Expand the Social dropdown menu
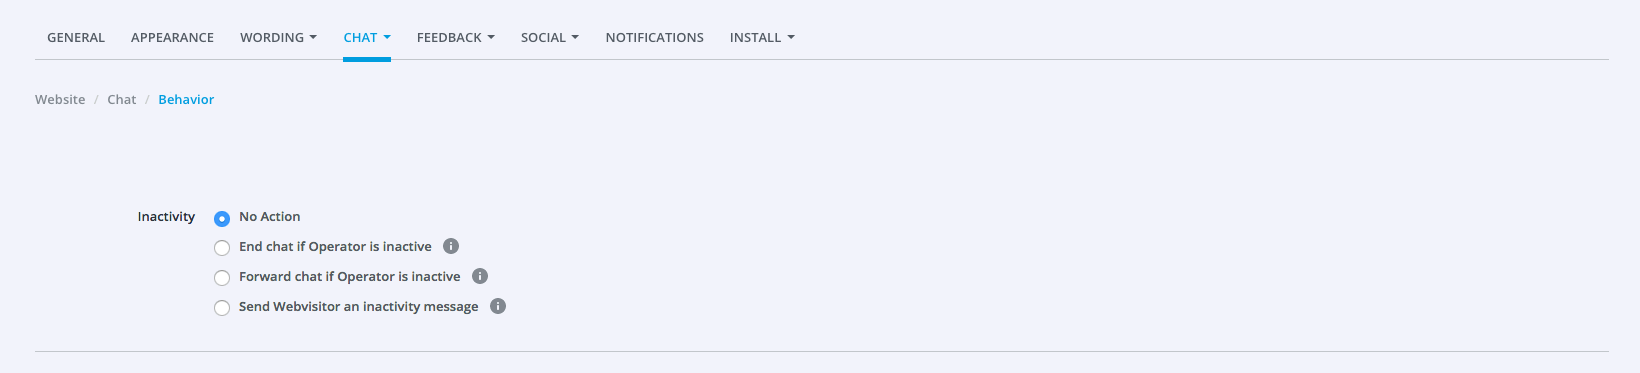 pos(550,37)
